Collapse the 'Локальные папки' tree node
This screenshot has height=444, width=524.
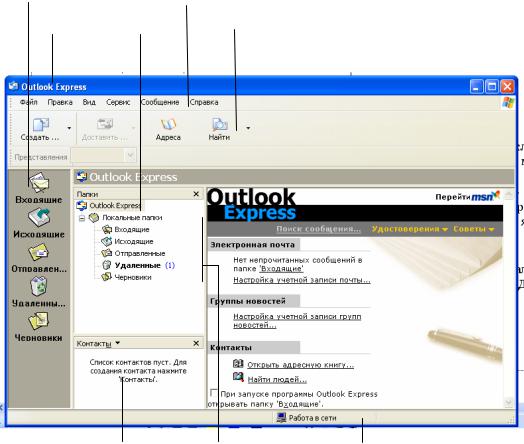point(82,218)
